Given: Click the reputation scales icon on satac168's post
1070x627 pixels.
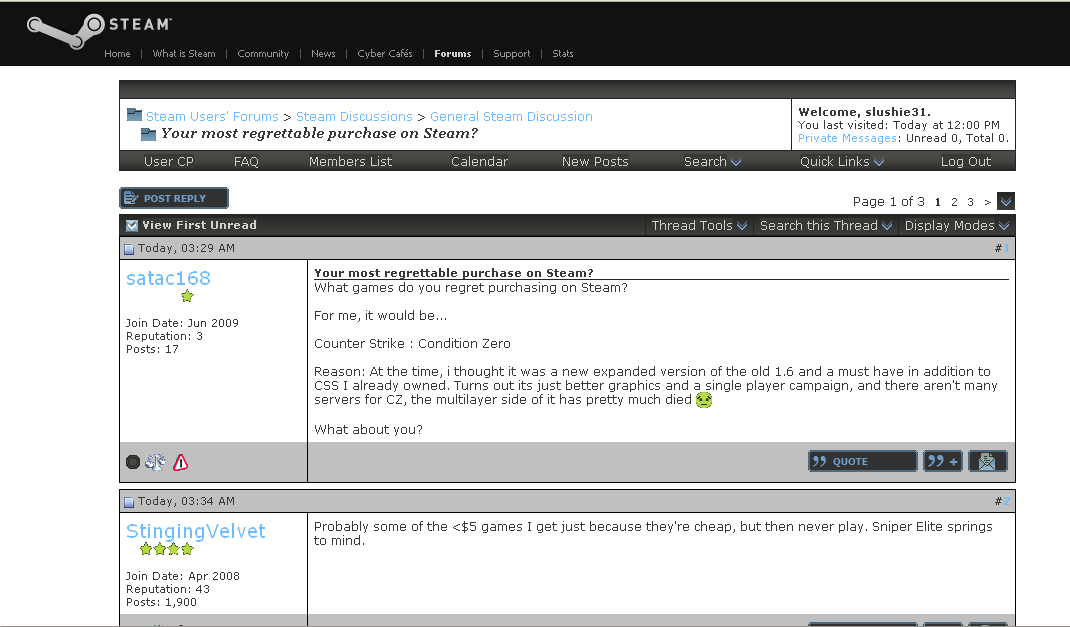Looking at the screenshot, I should click(155, 462).
